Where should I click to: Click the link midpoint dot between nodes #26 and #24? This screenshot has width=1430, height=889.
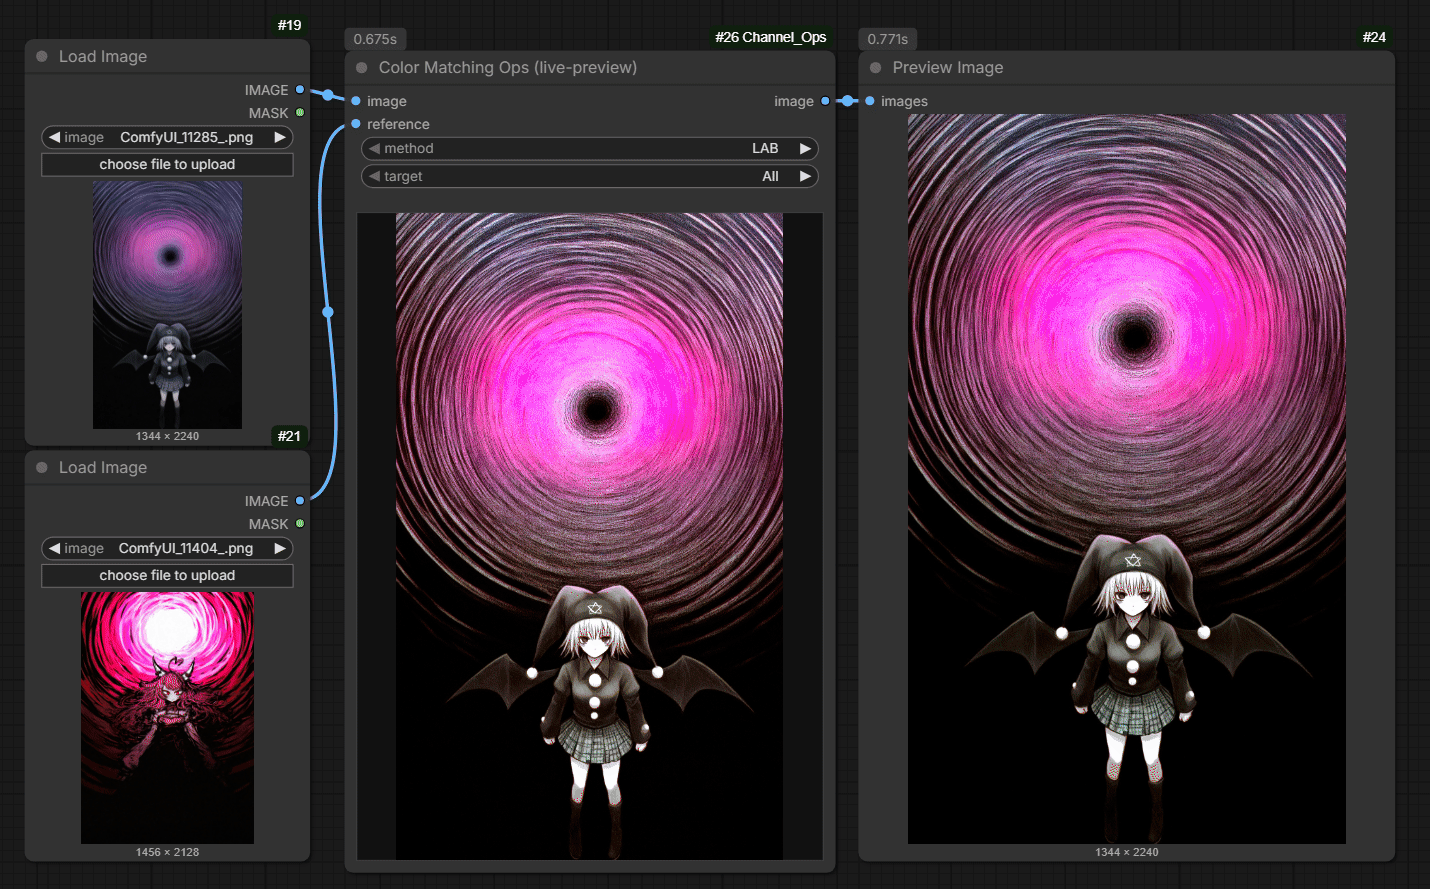[848, 100]
